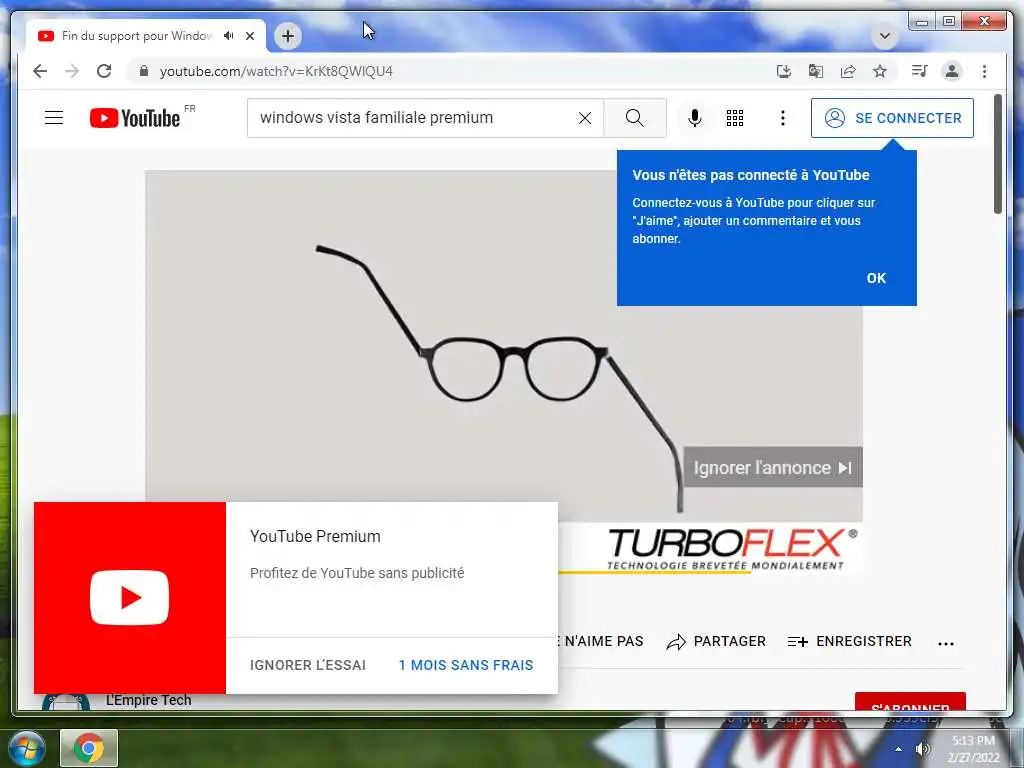1024x768 pixels.
Task: Expand the tab search chevron
Action: (x=885, y=36)
